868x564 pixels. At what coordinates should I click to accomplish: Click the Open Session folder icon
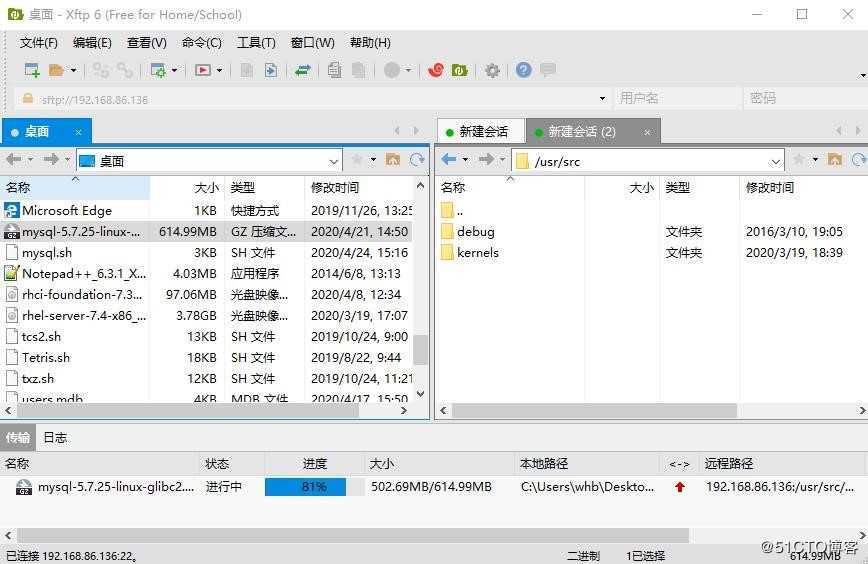[56, 70]
